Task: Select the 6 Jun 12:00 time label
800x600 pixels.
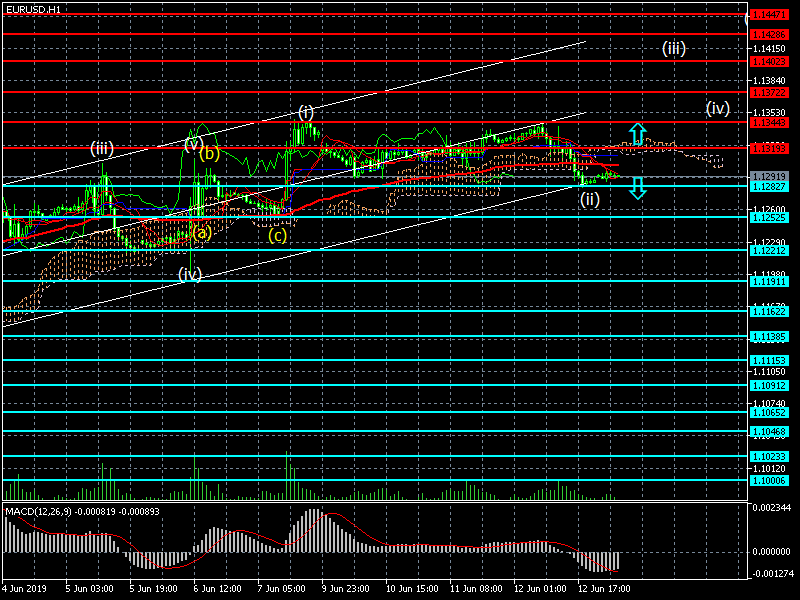Action: point(218,589)
